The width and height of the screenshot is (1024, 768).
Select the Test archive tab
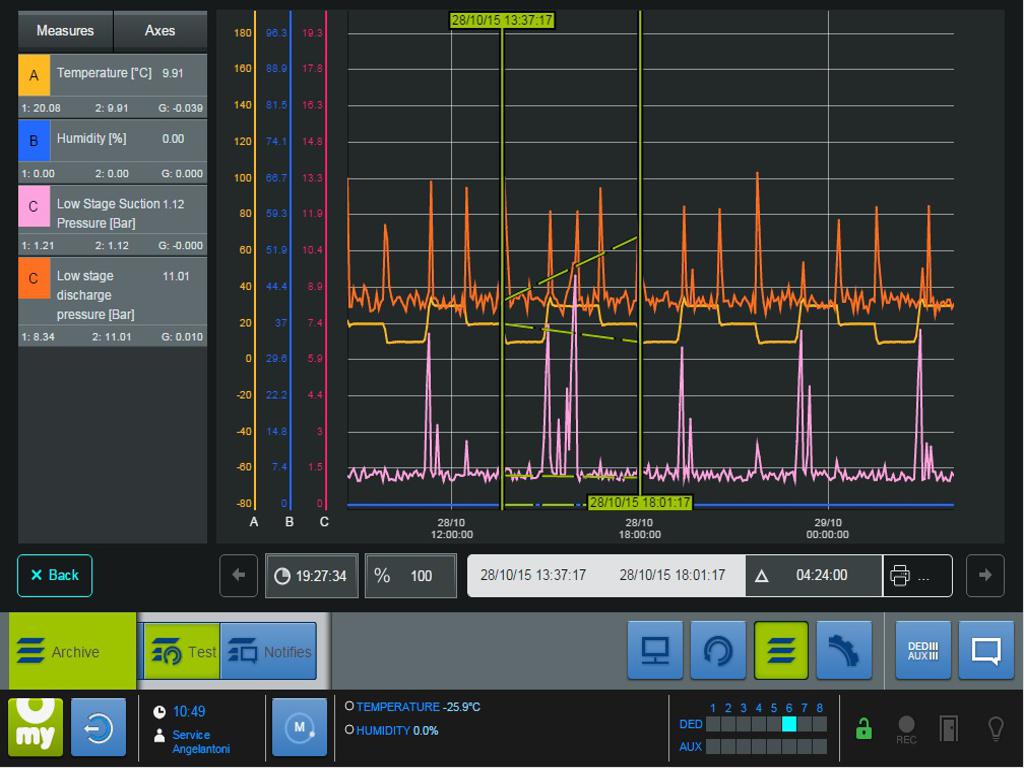(x=182, y=651)
